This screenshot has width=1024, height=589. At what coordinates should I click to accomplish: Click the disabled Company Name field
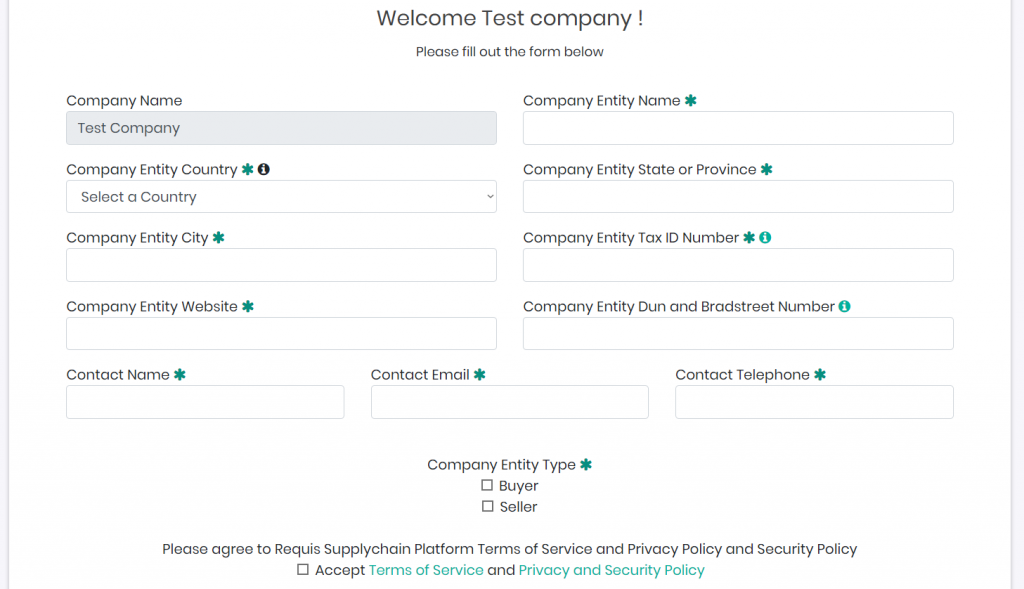coord(281,128)
